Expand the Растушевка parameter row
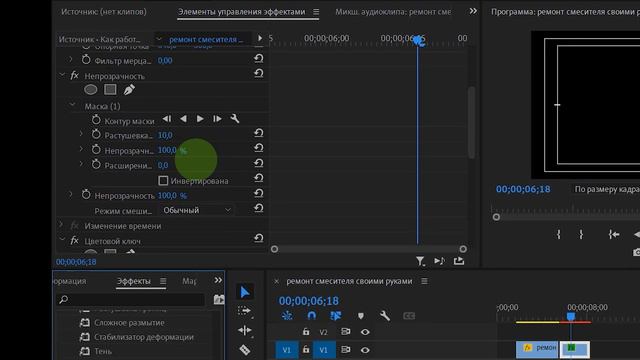The width and height of the screenshot is (640, 360). 81,134
